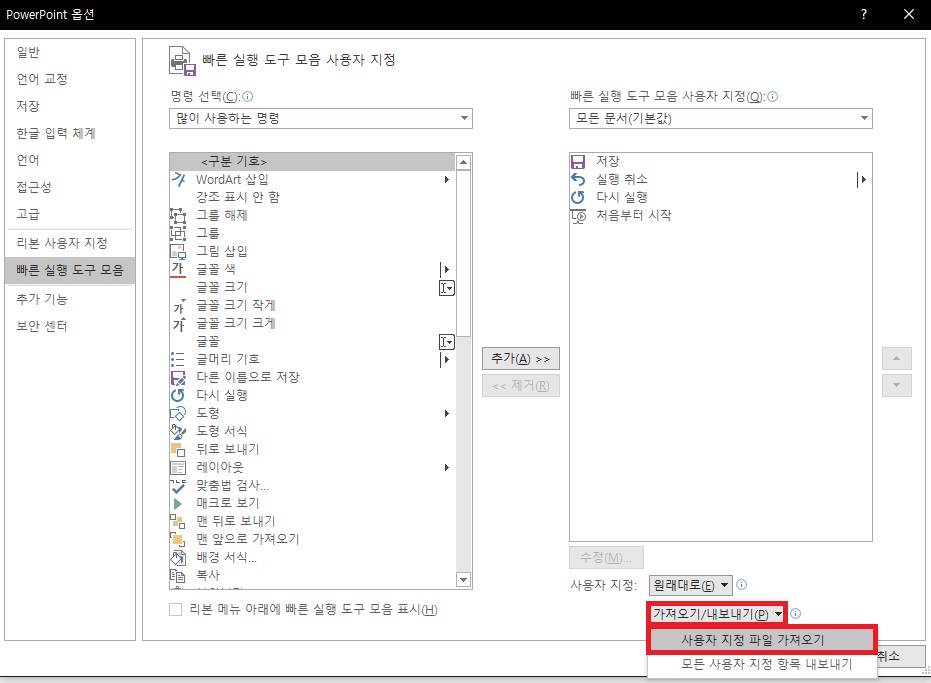Select the 그림 삽입 icon
Viewport: 931px width, 683px height.
click(x=178, y=251)
